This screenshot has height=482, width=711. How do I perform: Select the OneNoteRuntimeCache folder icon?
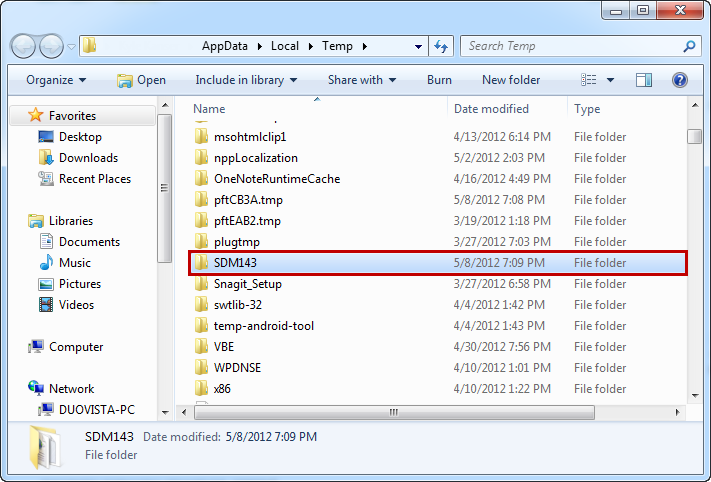(201, 178)
